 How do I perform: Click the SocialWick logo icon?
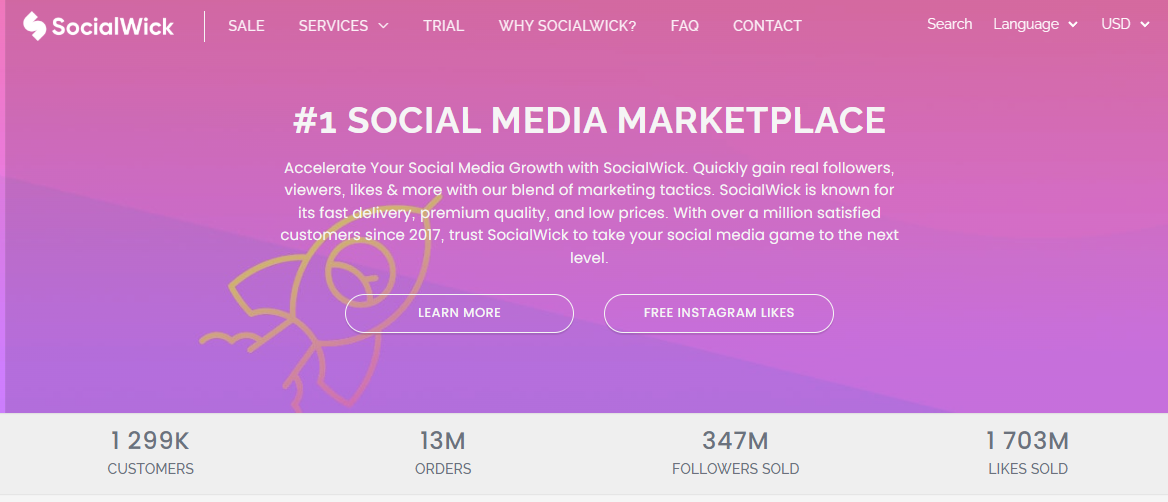tap(35, 26)
